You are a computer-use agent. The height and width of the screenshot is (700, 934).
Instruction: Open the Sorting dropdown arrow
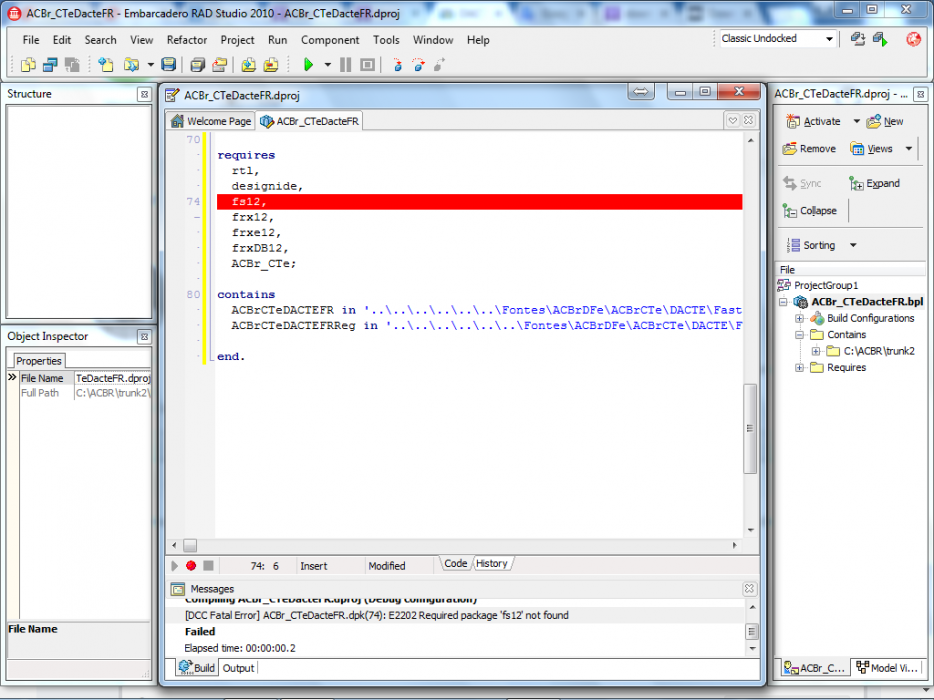[853, 245]
